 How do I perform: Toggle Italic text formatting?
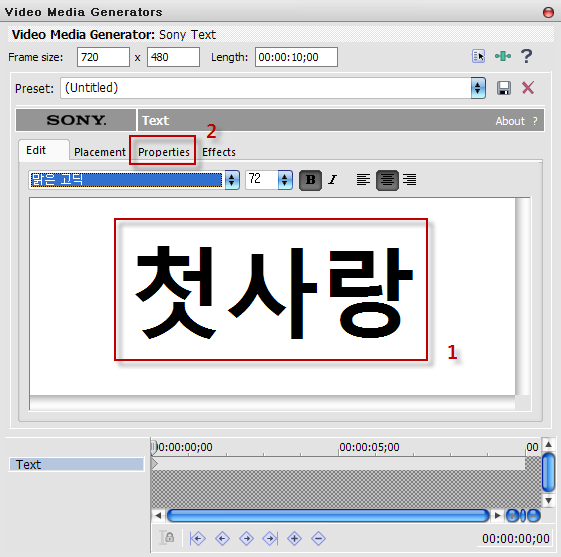333,180
